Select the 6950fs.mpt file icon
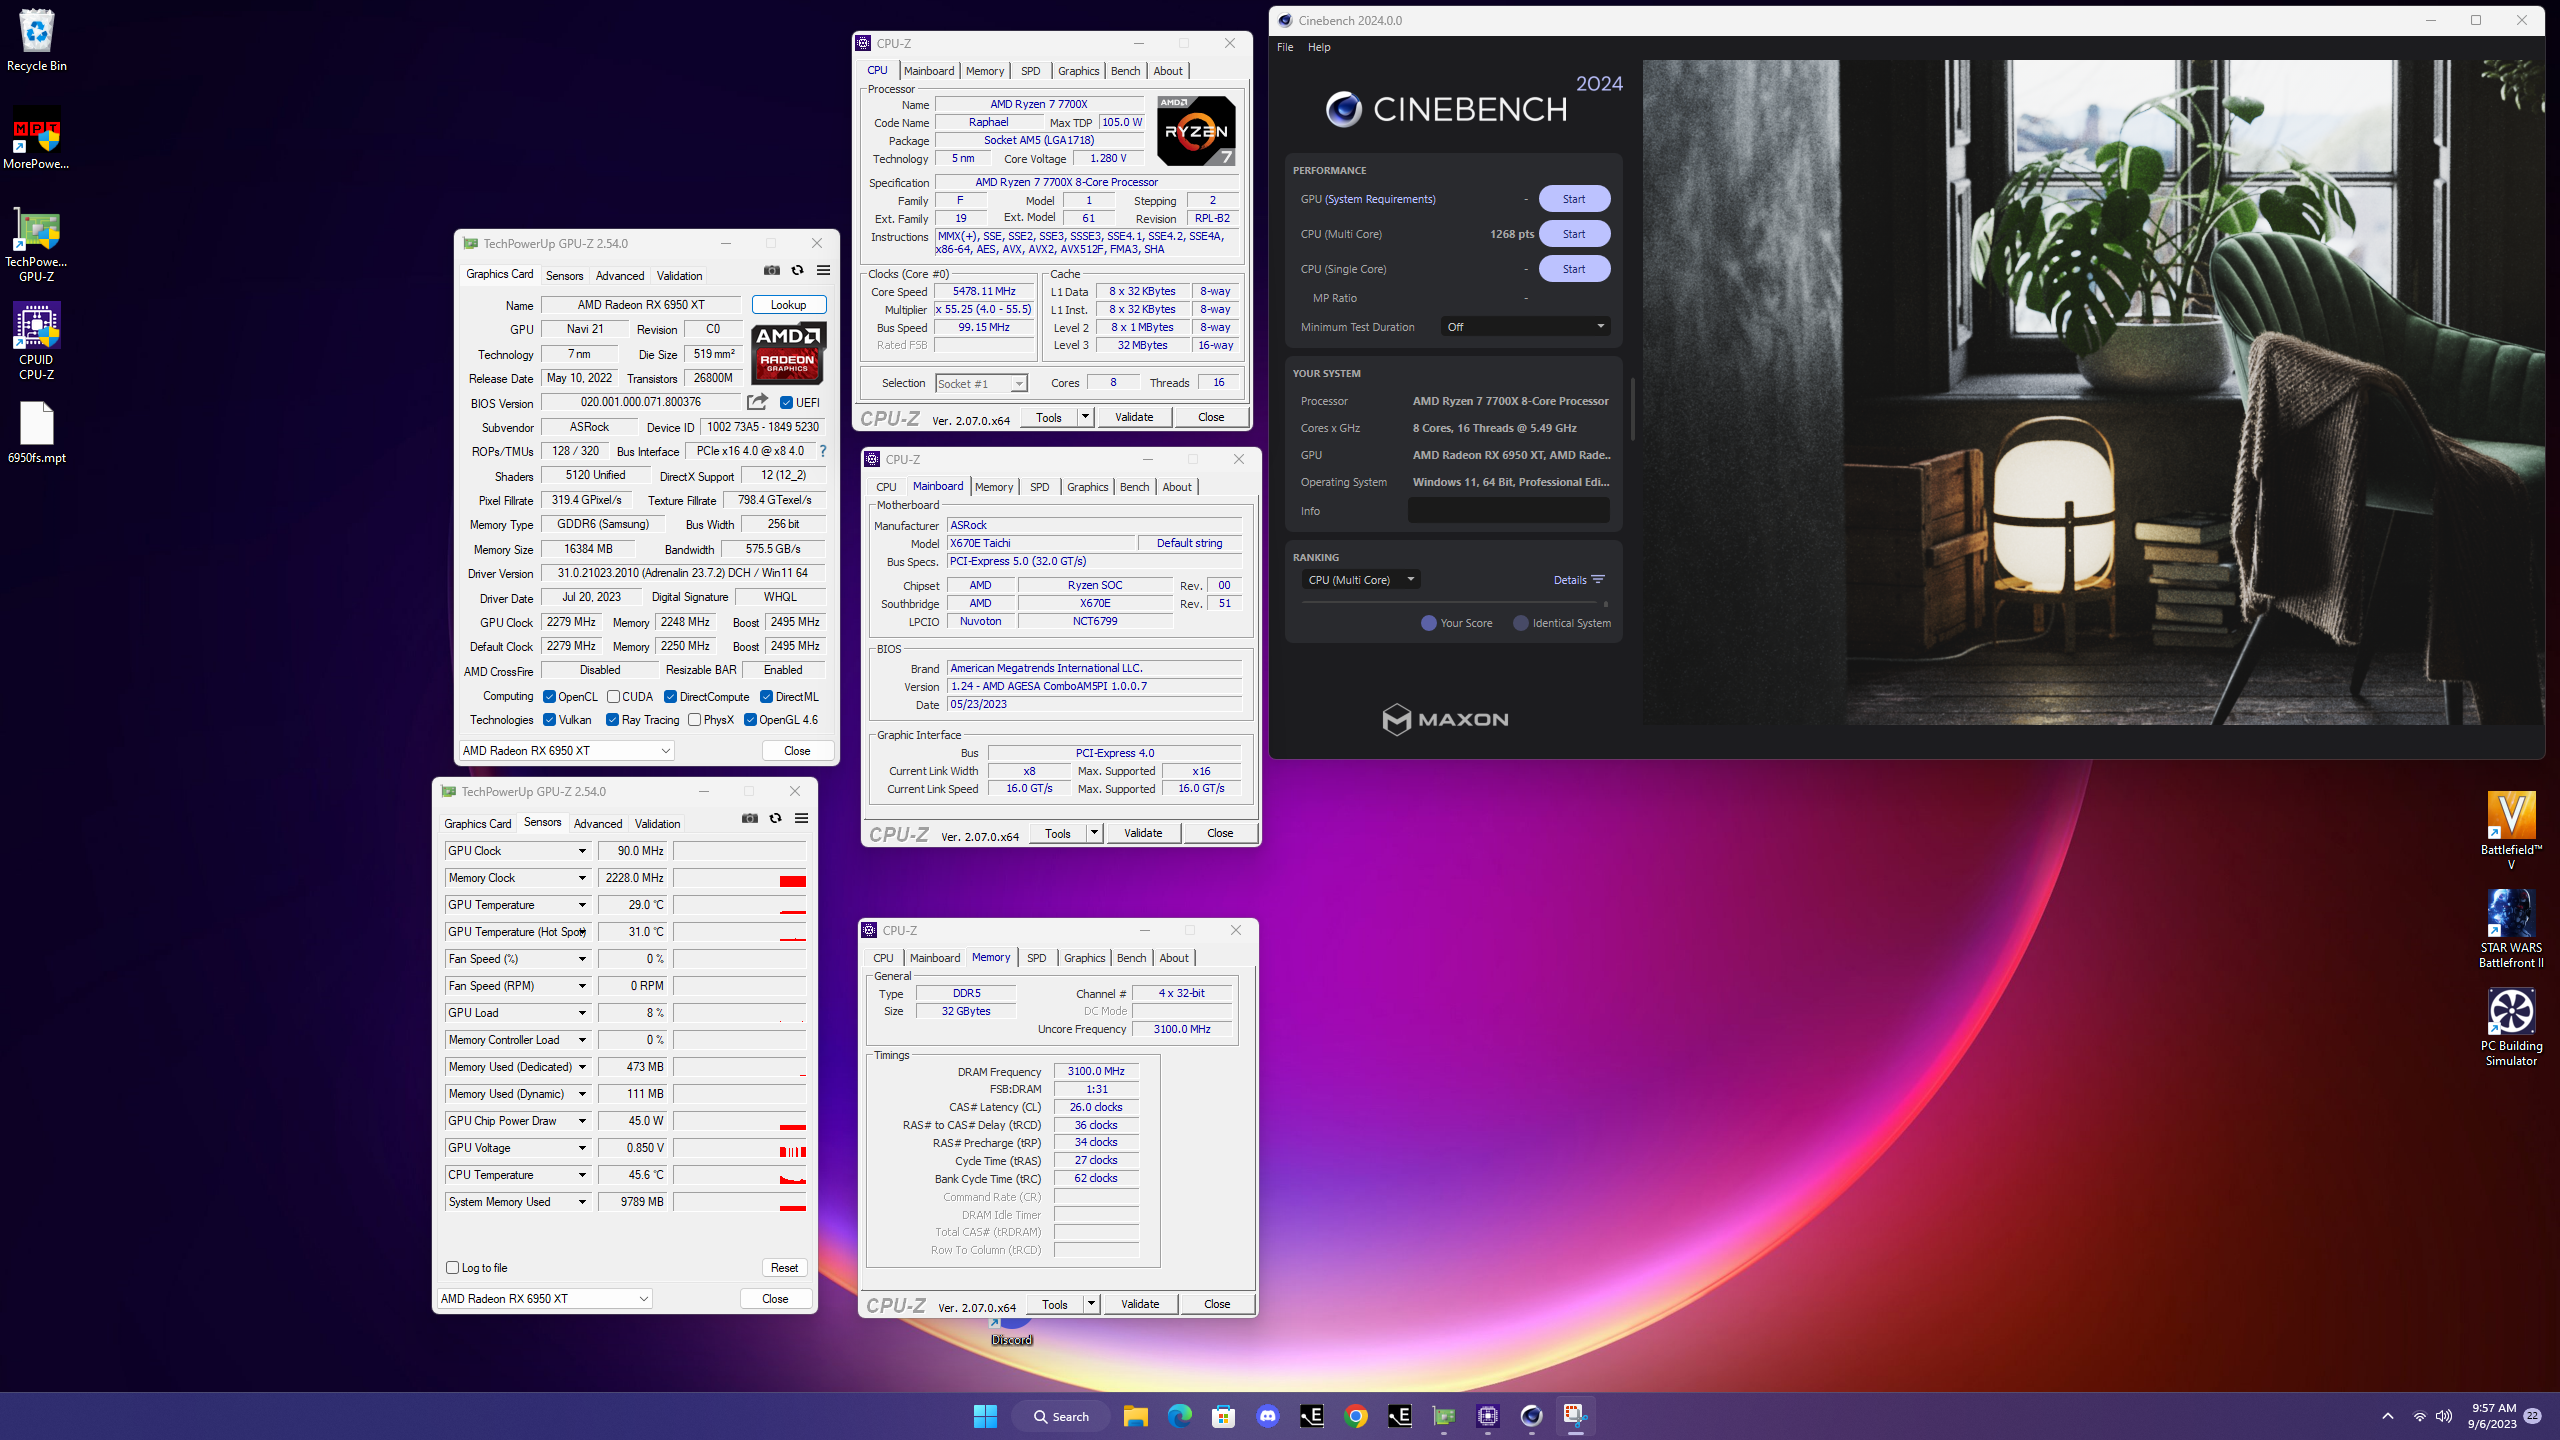 (37, 434)
